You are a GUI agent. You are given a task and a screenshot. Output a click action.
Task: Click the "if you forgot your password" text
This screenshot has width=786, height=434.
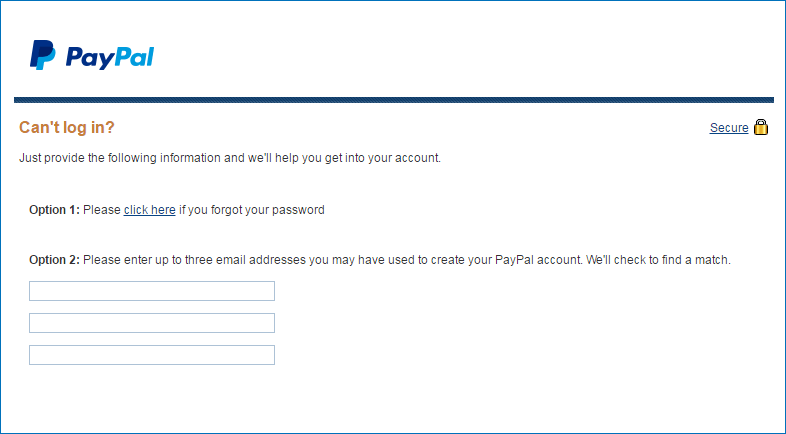coord(252,209)
